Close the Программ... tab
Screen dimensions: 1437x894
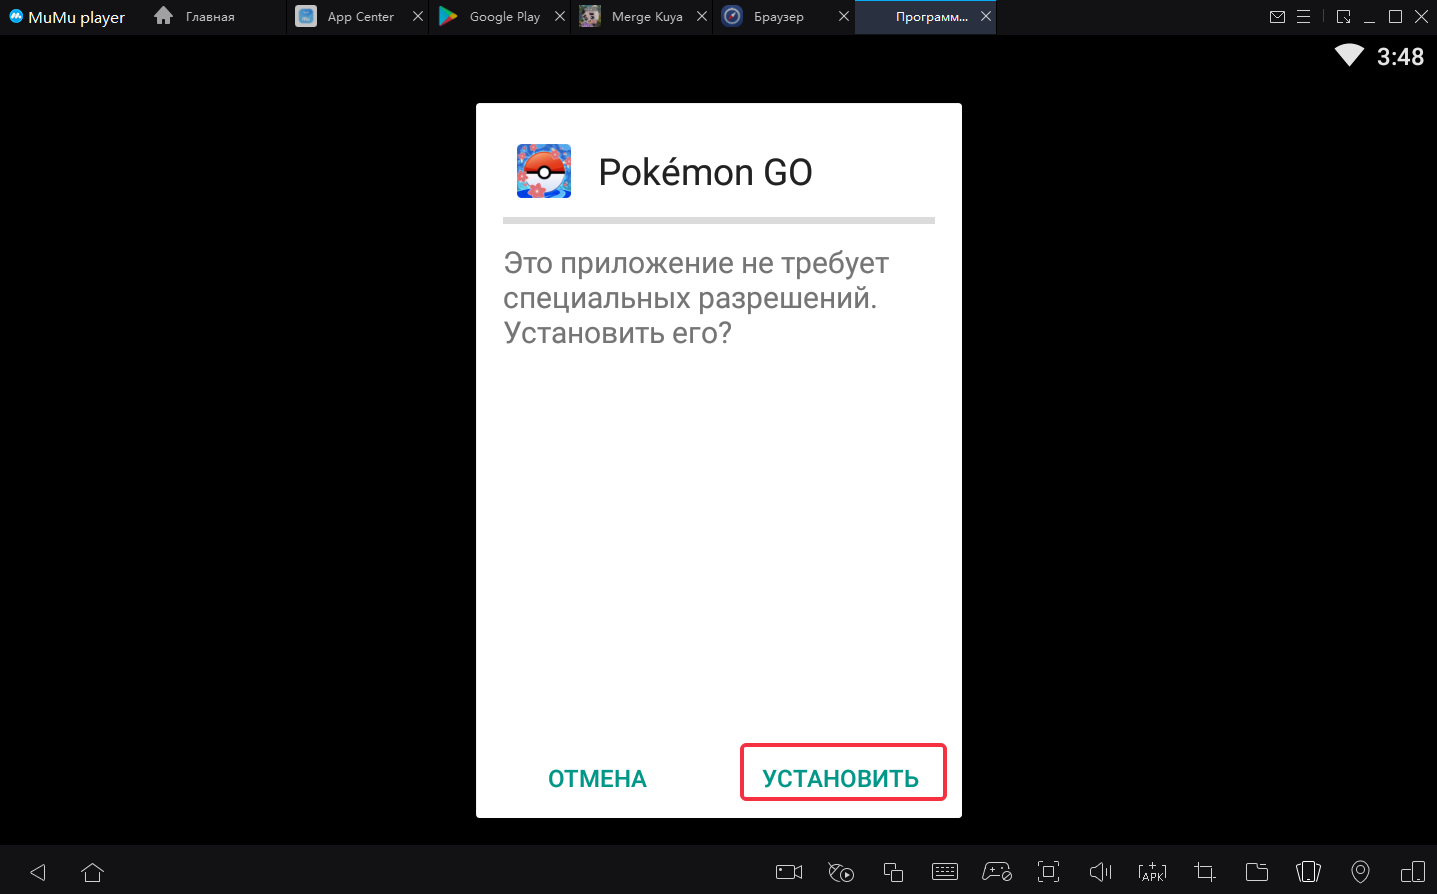coord(986,17)
